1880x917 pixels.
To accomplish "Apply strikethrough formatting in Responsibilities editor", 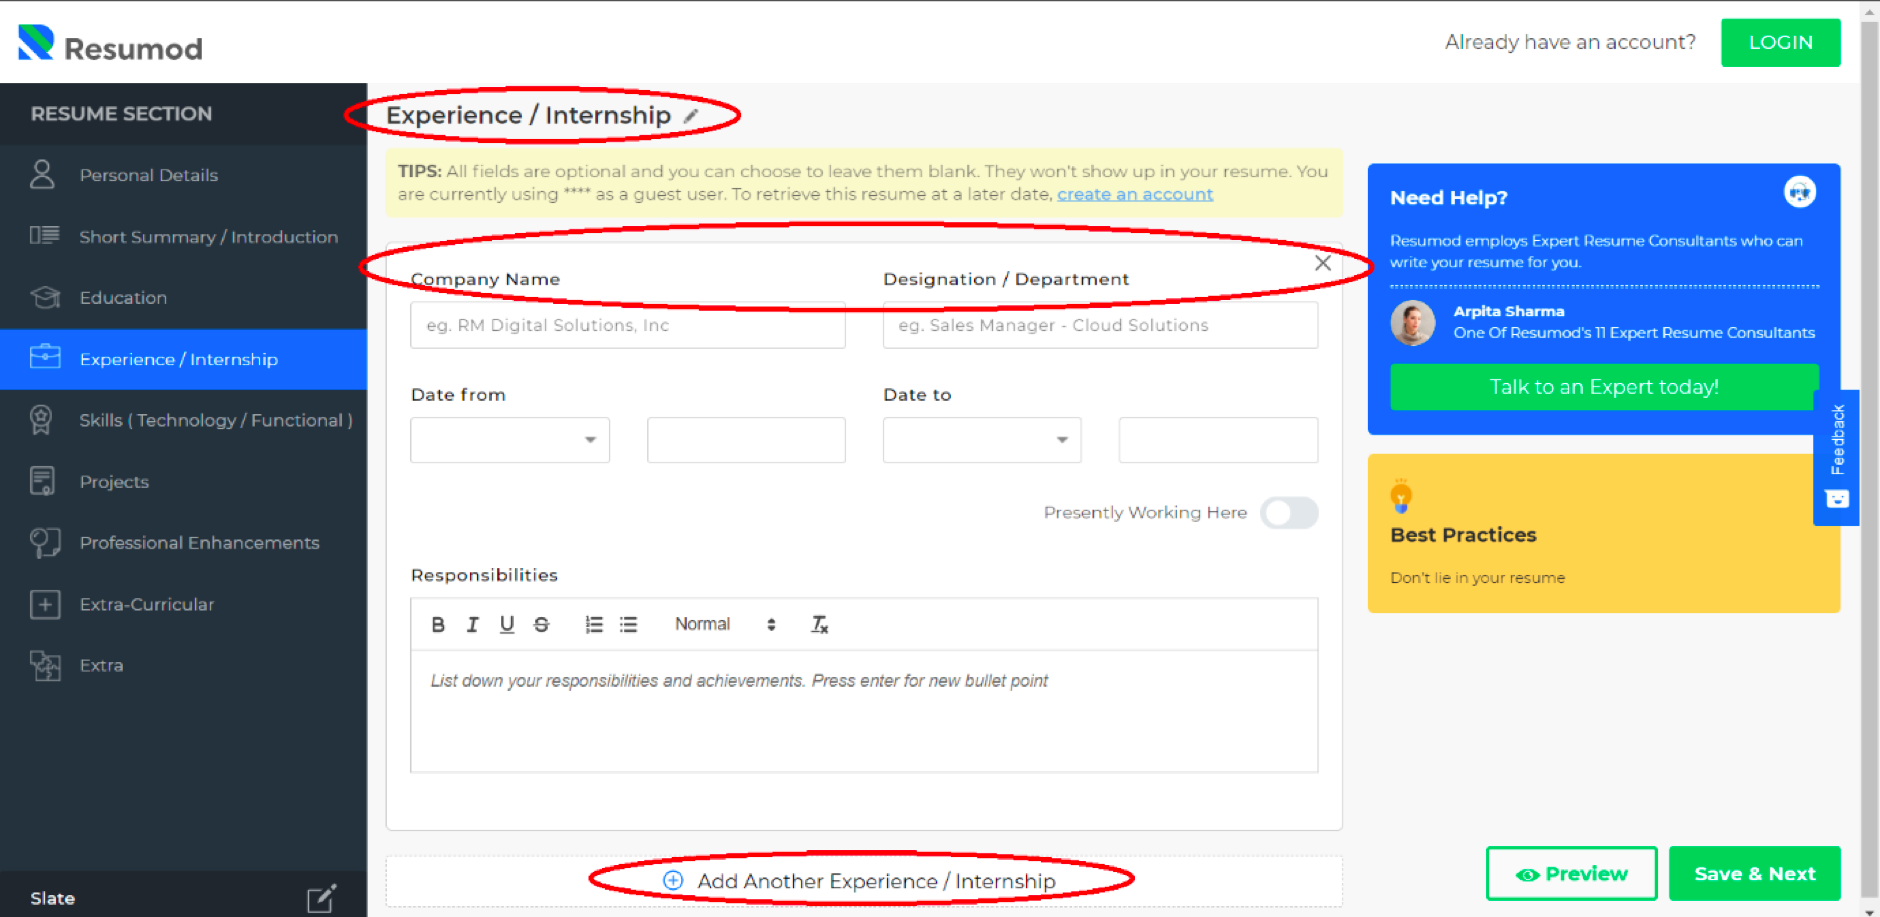I will pyautogui.click(x=541, y=624).
